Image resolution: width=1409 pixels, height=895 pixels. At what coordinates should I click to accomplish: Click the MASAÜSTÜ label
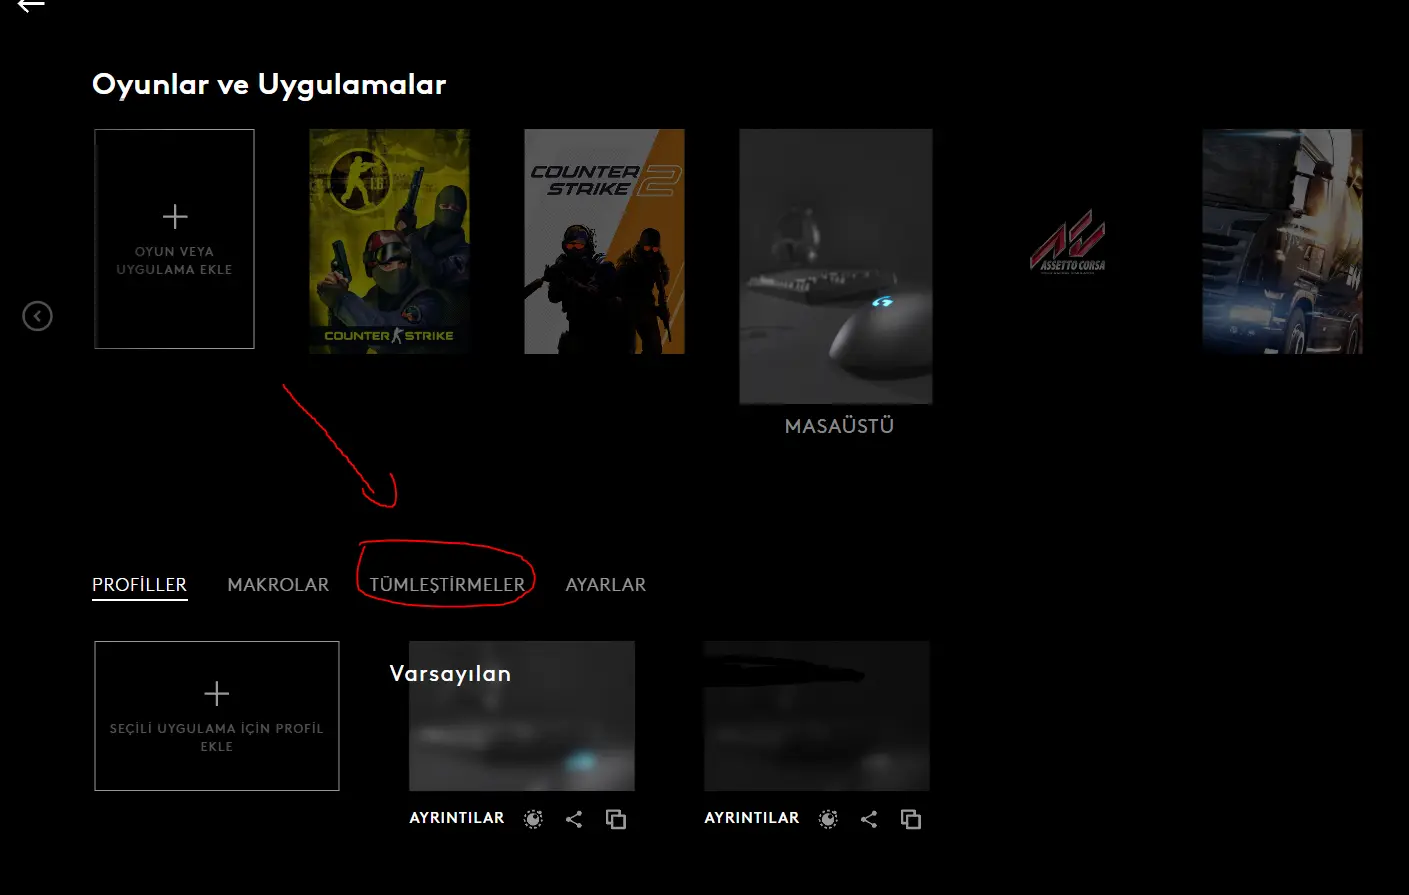pyautogui.click(x=839, y=426)
